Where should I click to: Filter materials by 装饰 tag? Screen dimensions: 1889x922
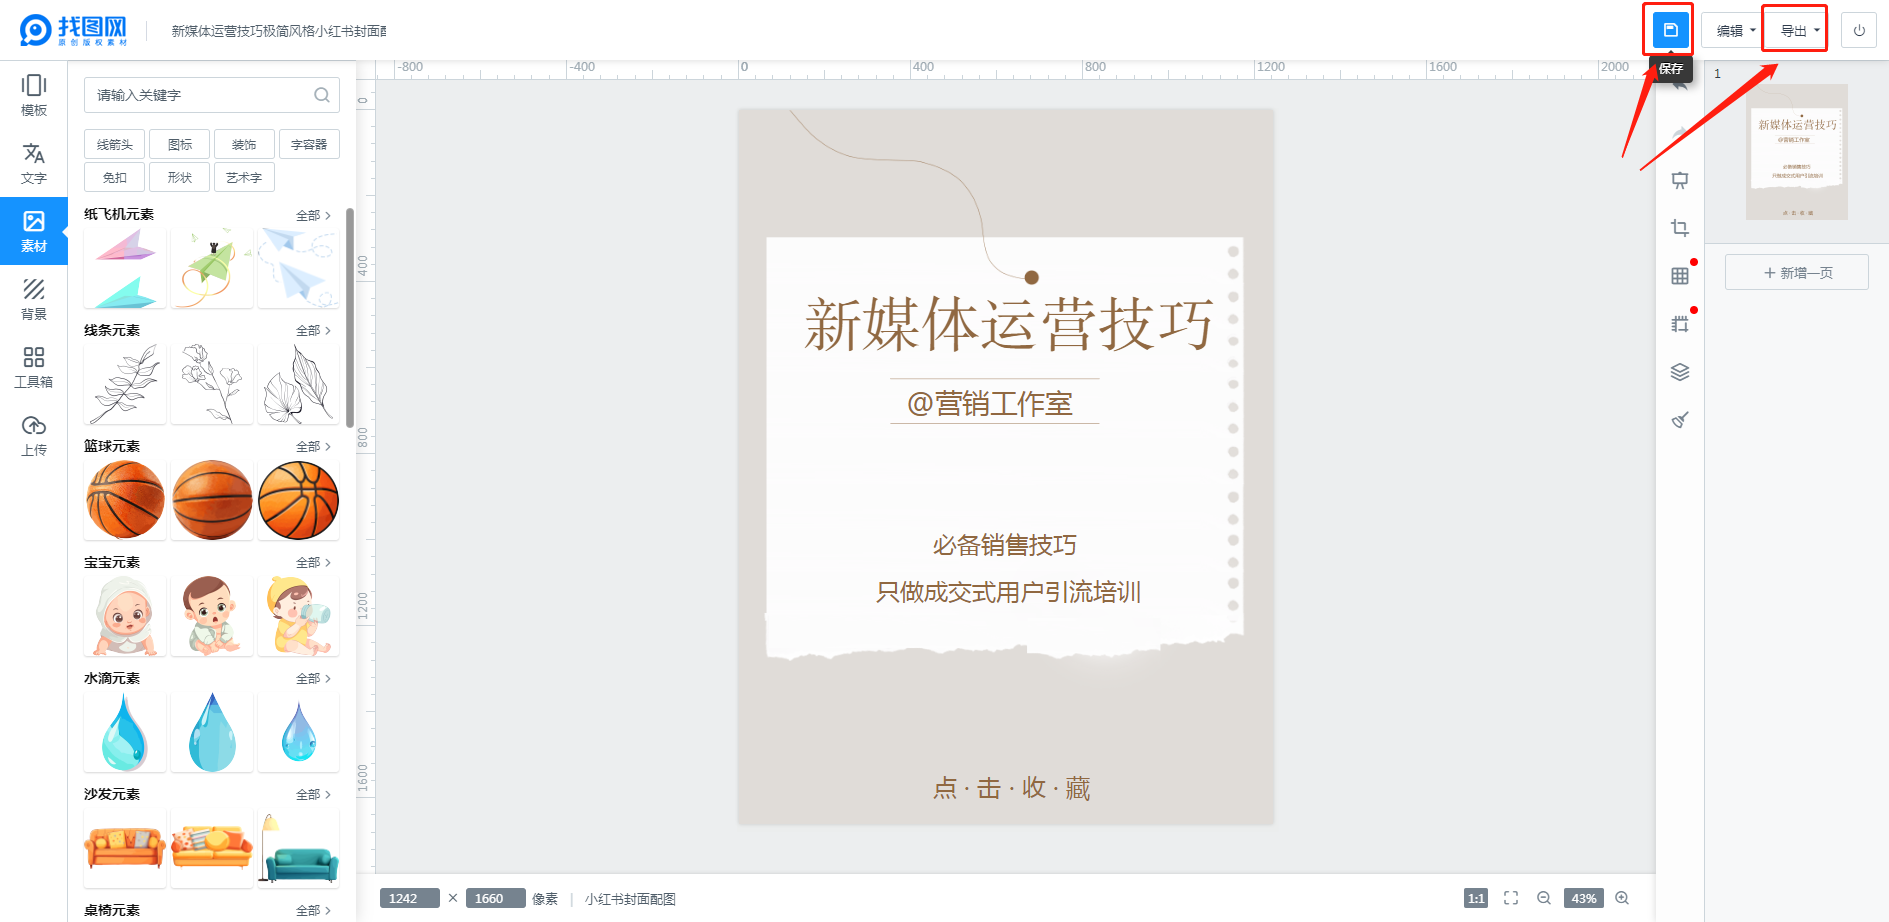tap(244, 145)
